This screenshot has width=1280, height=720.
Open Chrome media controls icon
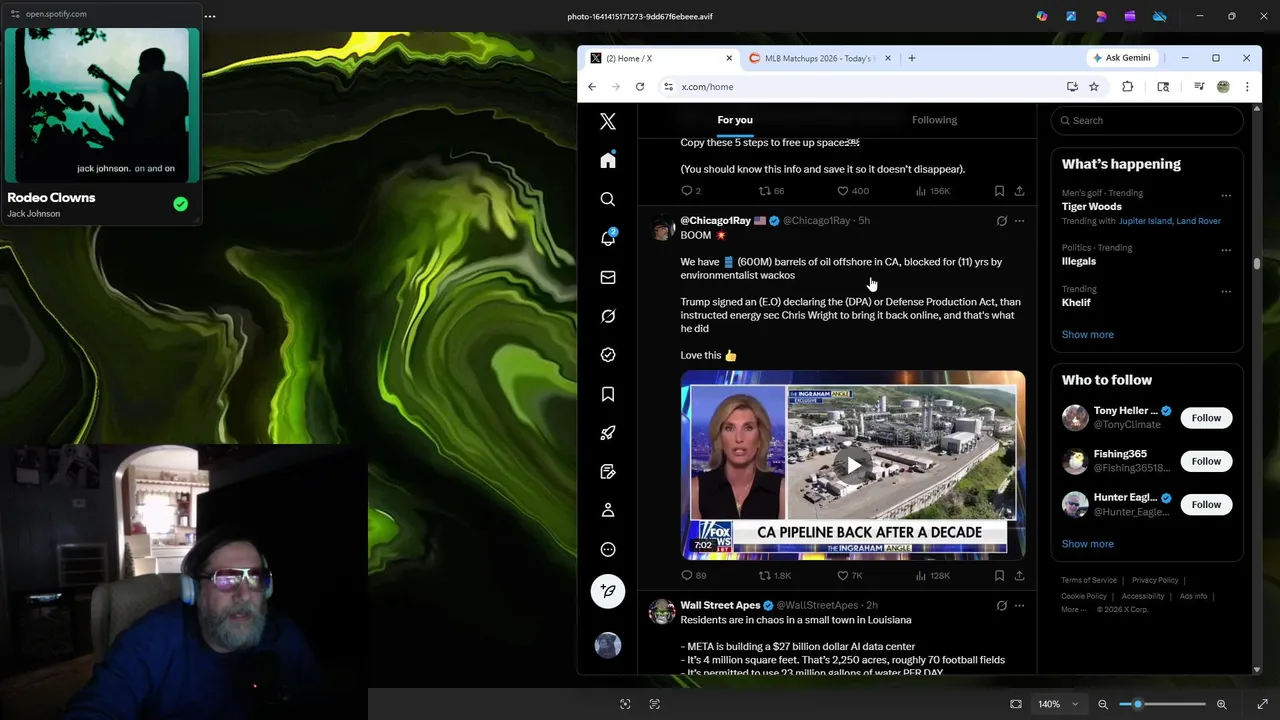coord(1199,87)
